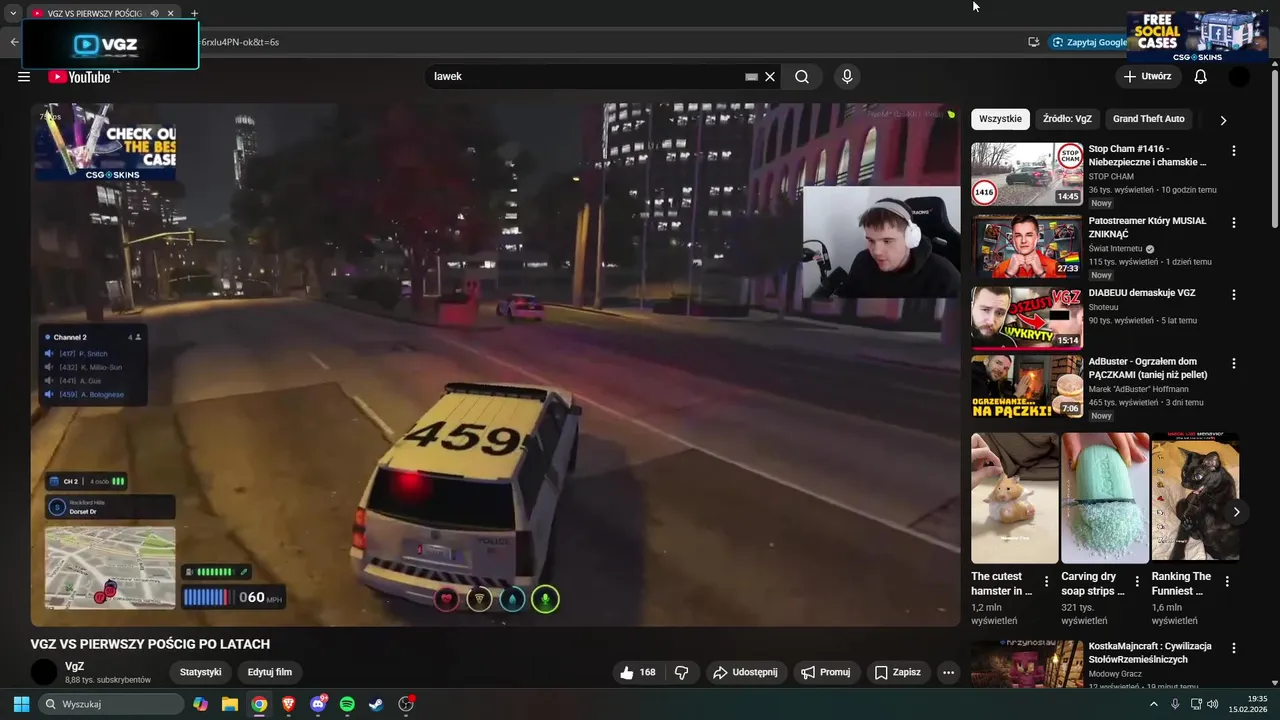The width and height of the screenshot is (1280, 720).
Task: Run search with magnifier button
Action: coord(802,77)
